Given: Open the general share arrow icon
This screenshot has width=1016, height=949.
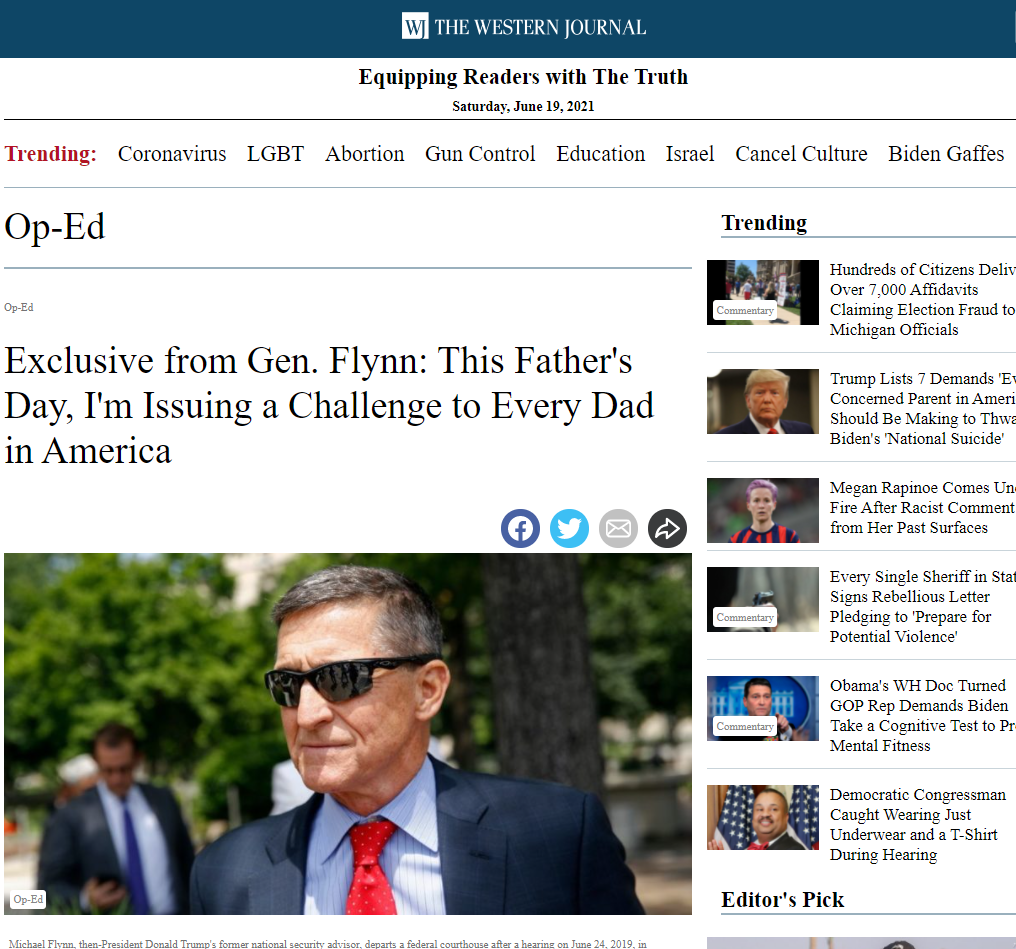Looking at the screenshot, I should (667, 529).
